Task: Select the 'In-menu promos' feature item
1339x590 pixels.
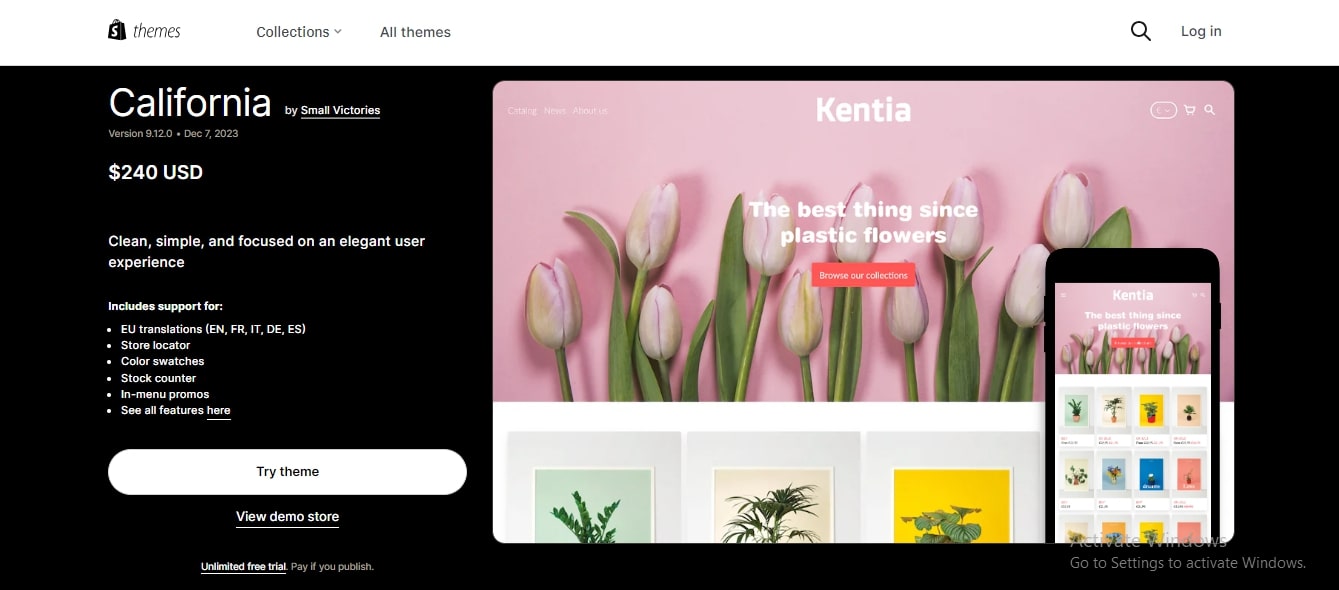Action: pyautogui.click(x=165, y=394)
